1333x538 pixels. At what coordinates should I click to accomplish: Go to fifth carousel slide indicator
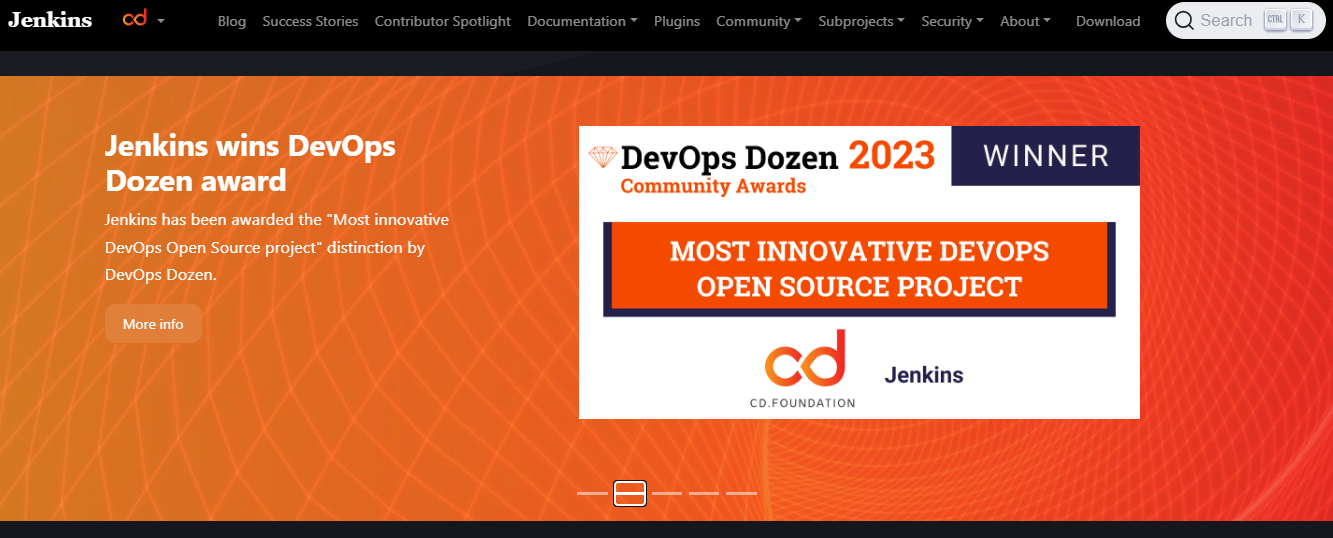click(x=741, y=494)
